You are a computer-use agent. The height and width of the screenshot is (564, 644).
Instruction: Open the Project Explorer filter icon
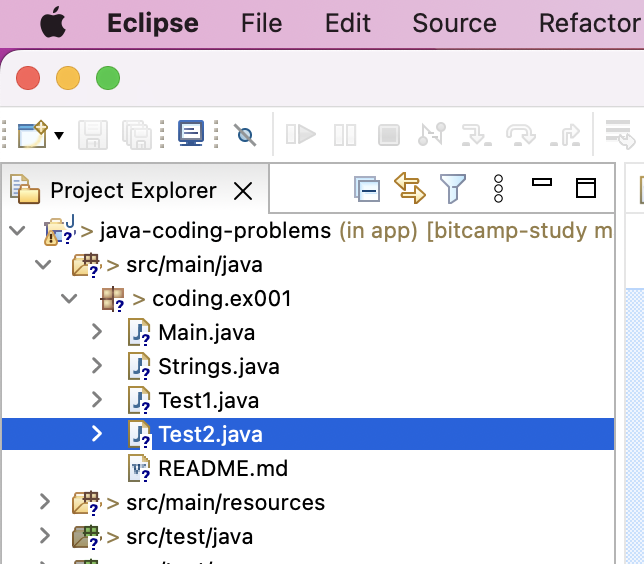(x=453, y=189)
